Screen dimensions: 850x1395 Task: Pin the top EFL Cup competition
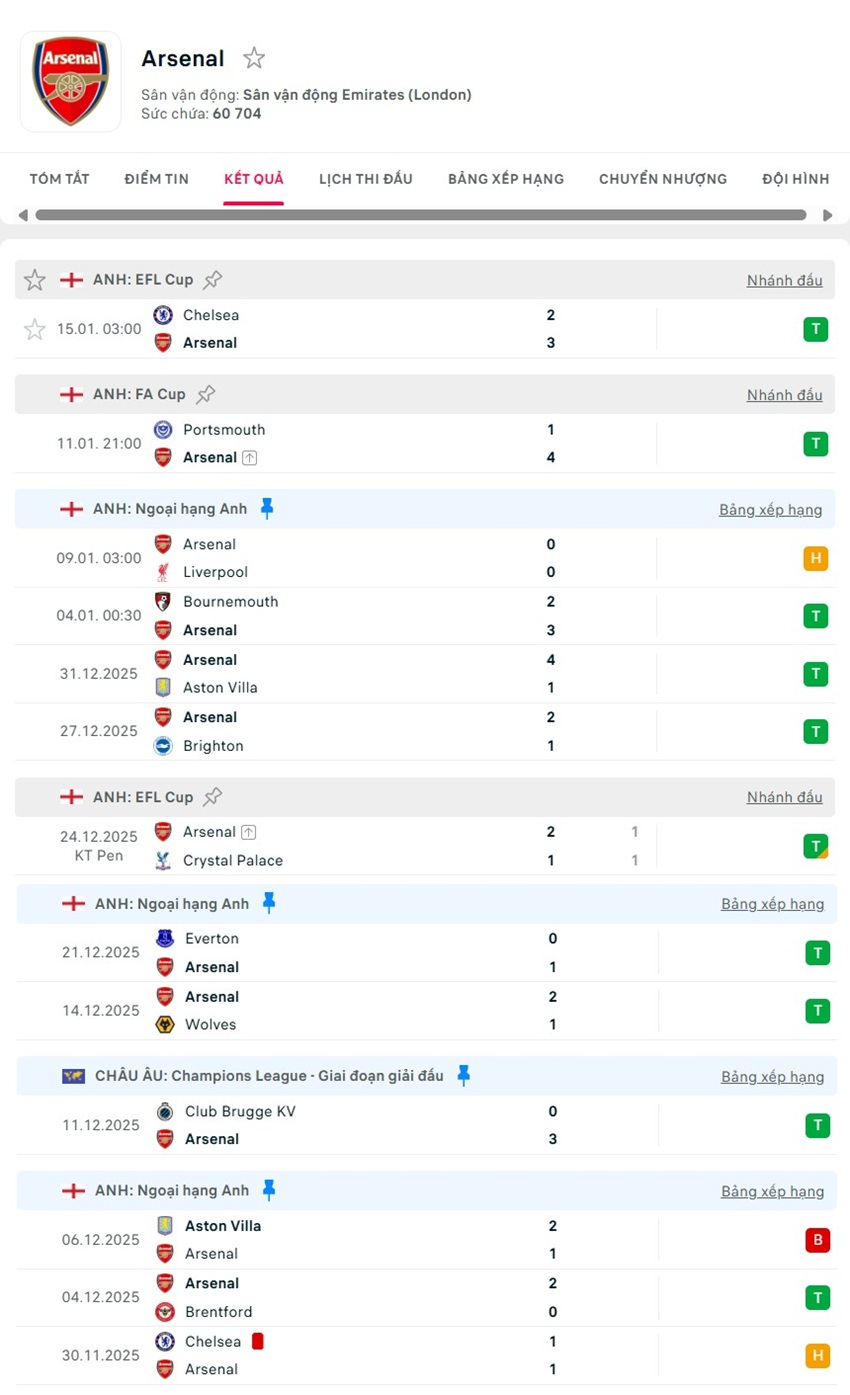coord(213,280)
